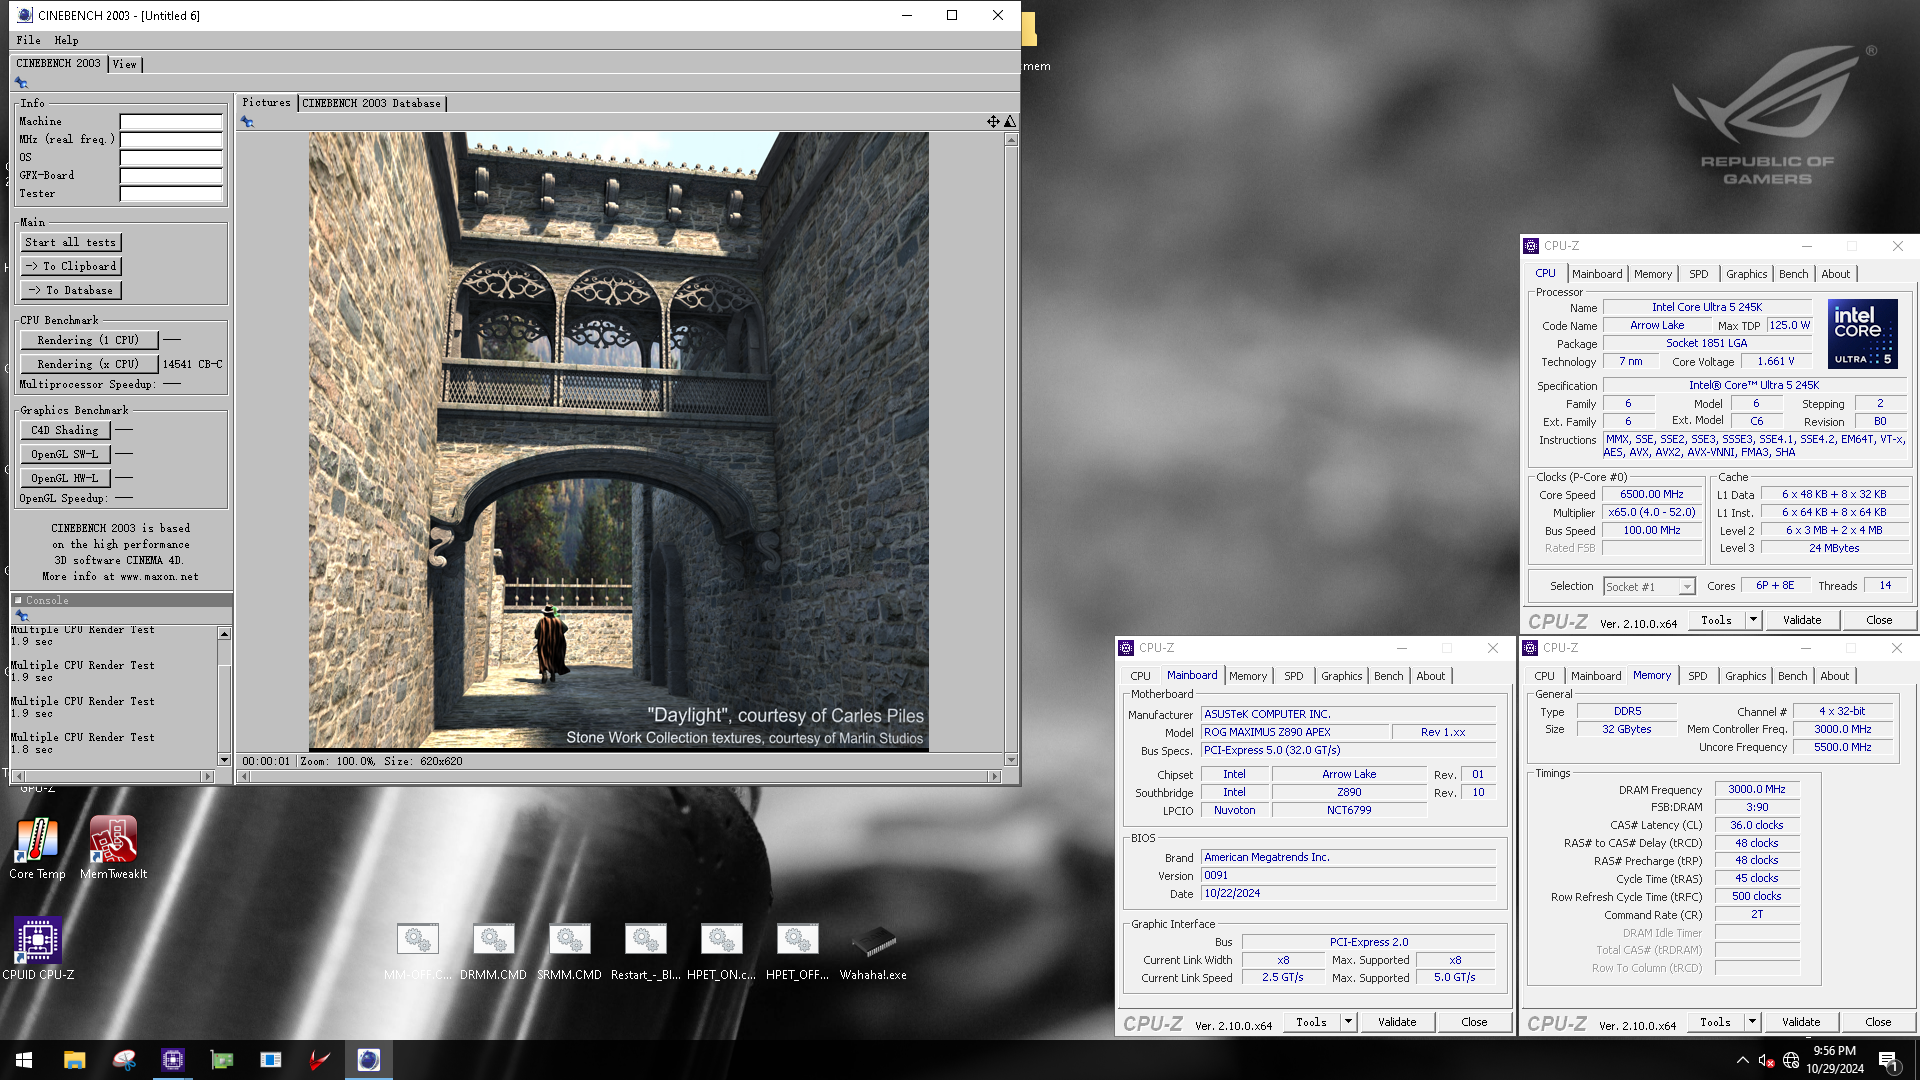Click the picture view horizontal scrollbar track
Screen dimensions: 1920x1080
coord(618,776)
